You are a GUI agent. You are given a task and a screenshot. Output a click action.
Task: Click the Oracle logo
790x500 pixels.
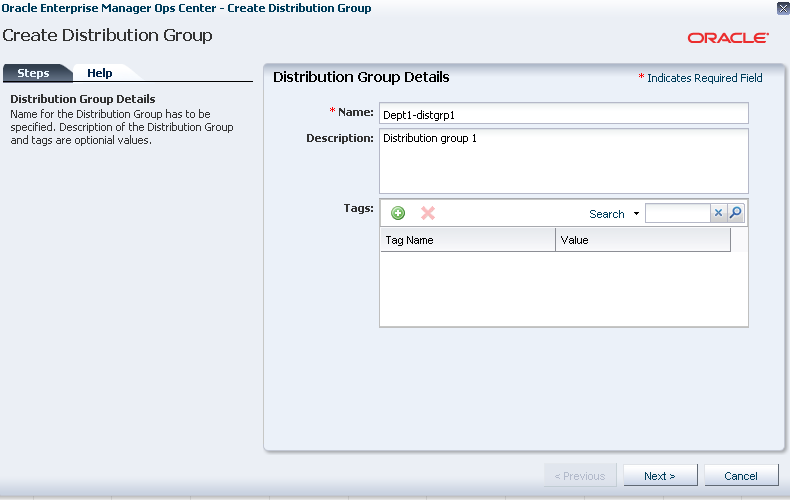[728, 38]
